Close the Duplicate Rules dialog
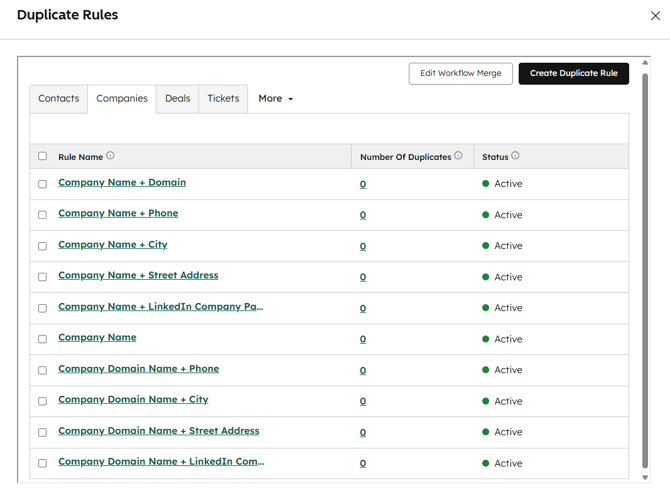 click(x=655, y=16)
